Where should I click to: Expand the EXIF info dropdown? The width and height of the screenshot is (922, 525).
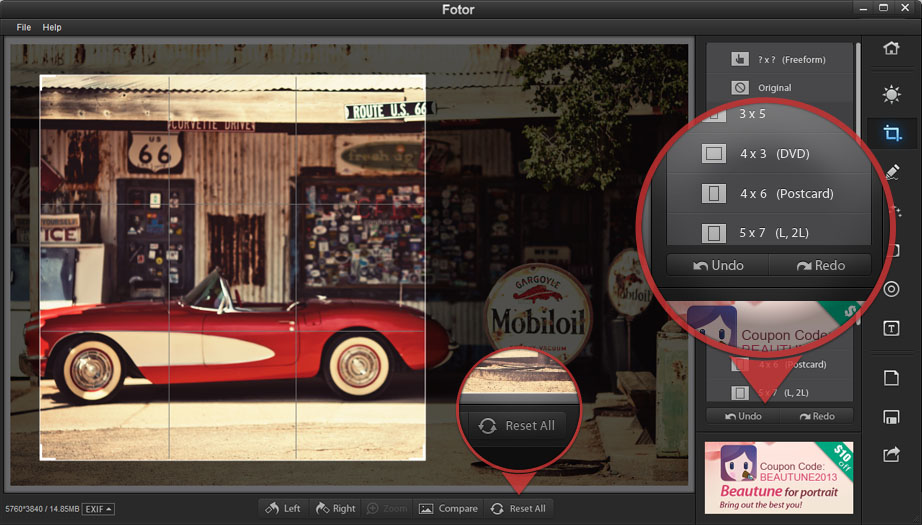click(98, 509)
